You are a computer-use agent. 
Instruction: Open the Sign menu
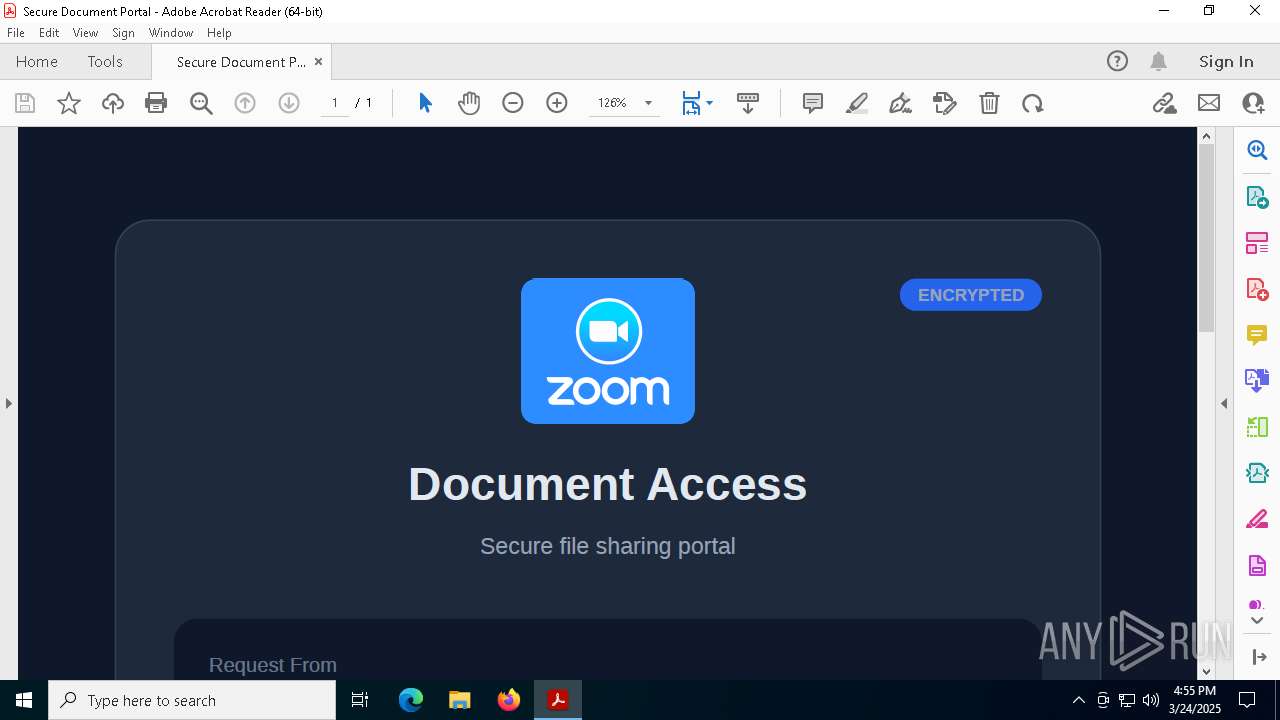coord(123,33)
